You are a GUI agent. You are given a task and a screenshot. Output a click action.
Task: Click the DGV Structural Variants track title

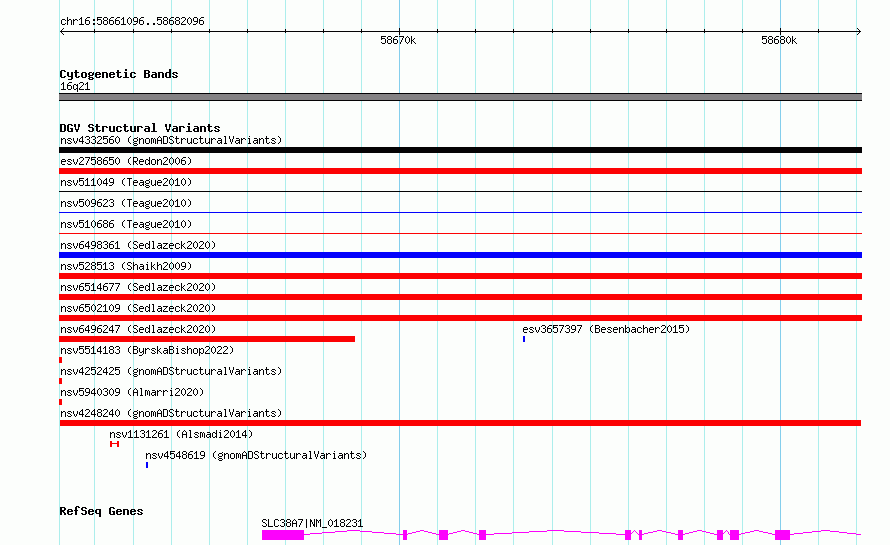(x=140, y=128)
